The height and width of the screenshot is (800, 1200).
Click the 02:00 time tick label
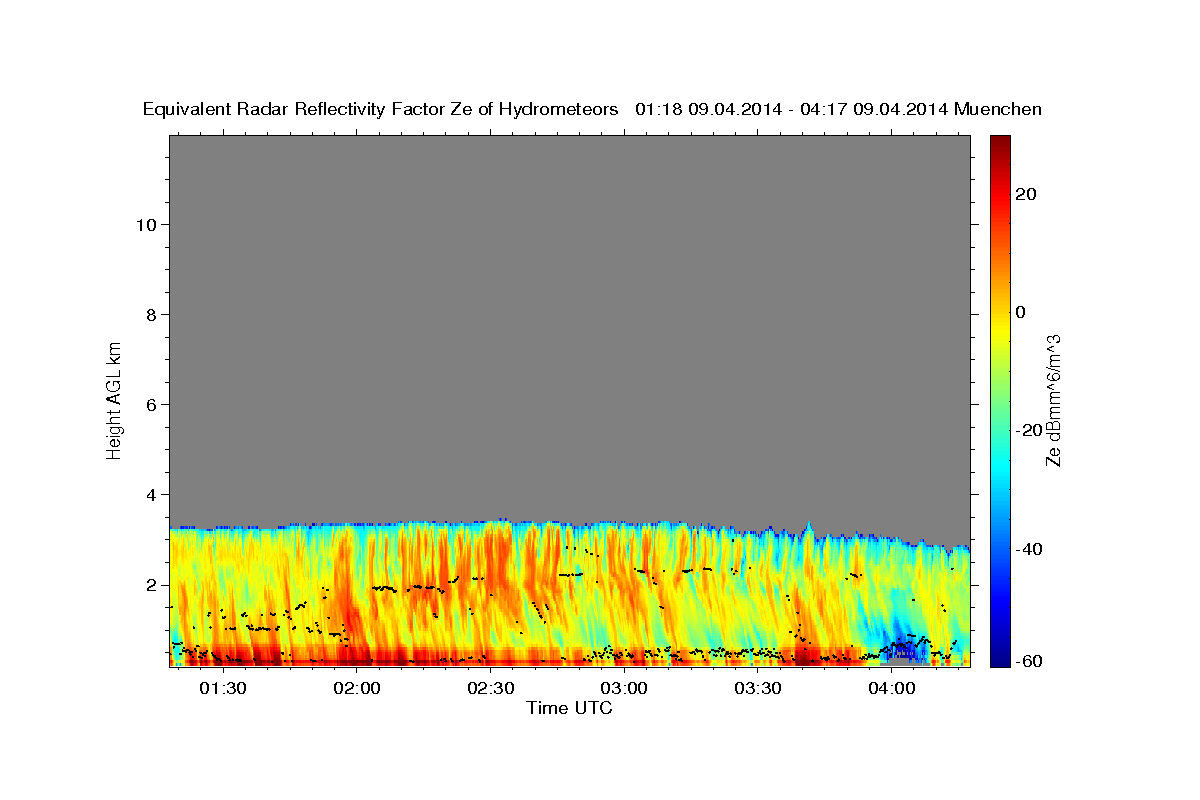pos(356,688)
